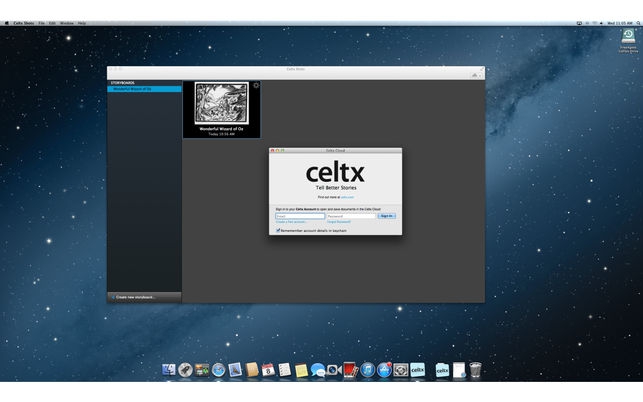This screenshot has height=402, width=643.
Task: Click the clock in the menu bar
Action: (x=620, y=23)
